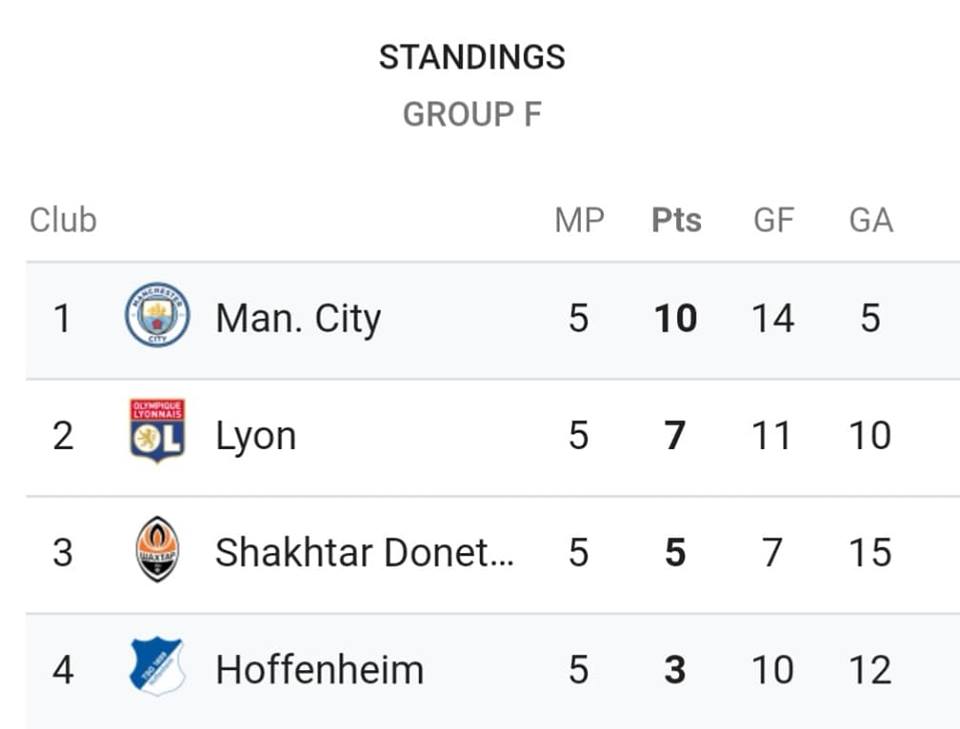This screenshot has height=729, width=960.
Task: Click the Manchester City crest icon
Action: pos(157,315)
